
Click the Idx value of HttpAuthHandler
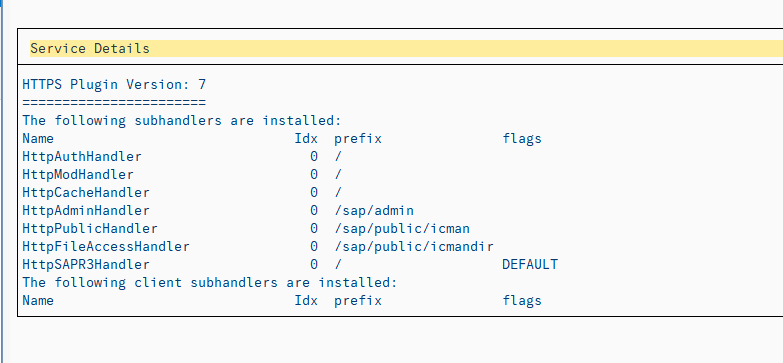tap(314, 156)
